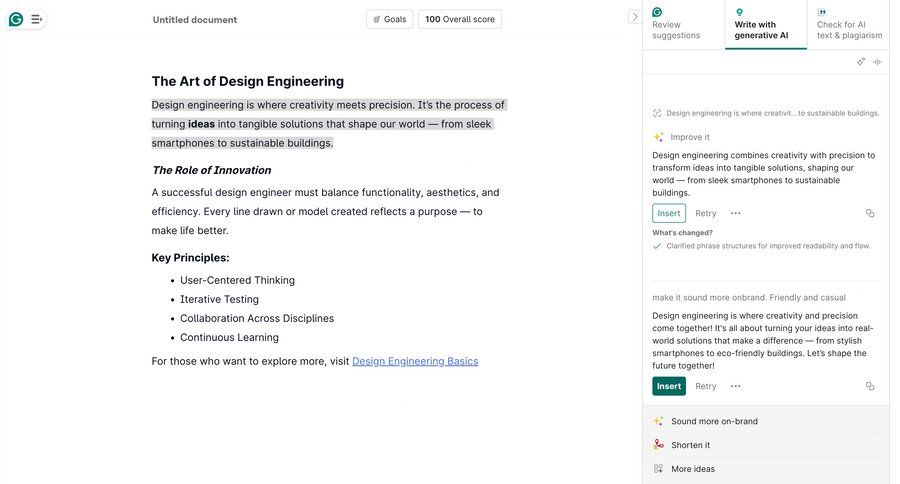Click the make it sound more onbrand prompt text
The width and height of the screenshot is (900, 484).
748,297
